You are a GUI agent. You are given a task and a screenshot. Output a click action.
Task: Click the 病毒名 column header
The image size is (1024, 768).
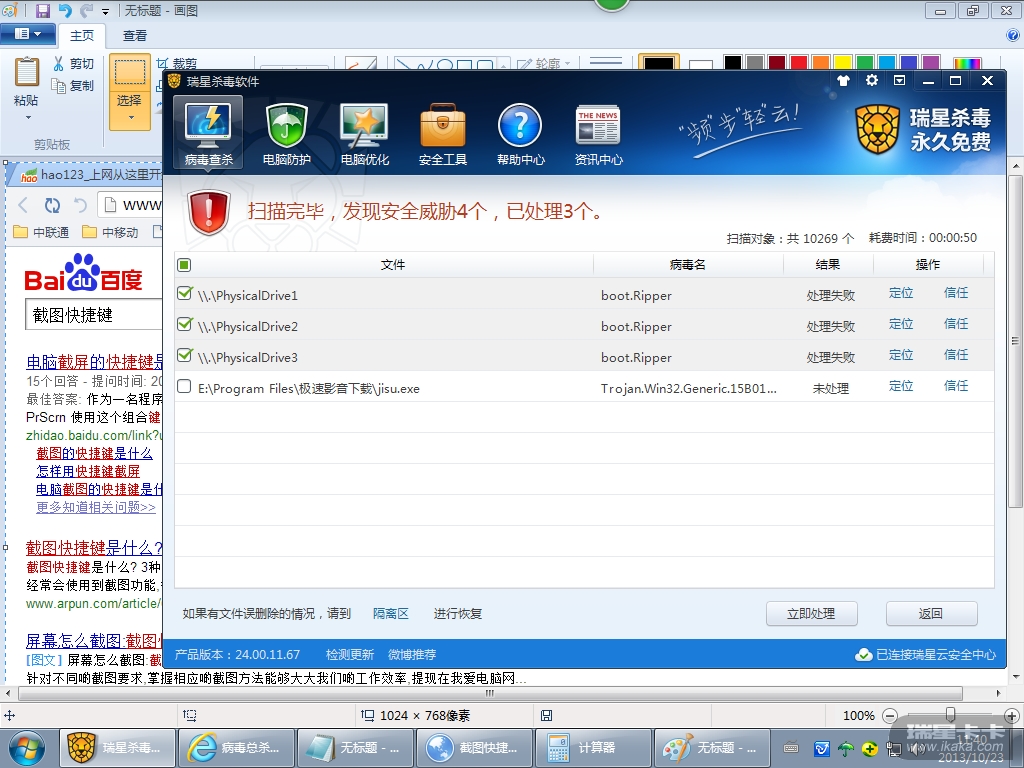pyautogui.click(x=688, y=264)
